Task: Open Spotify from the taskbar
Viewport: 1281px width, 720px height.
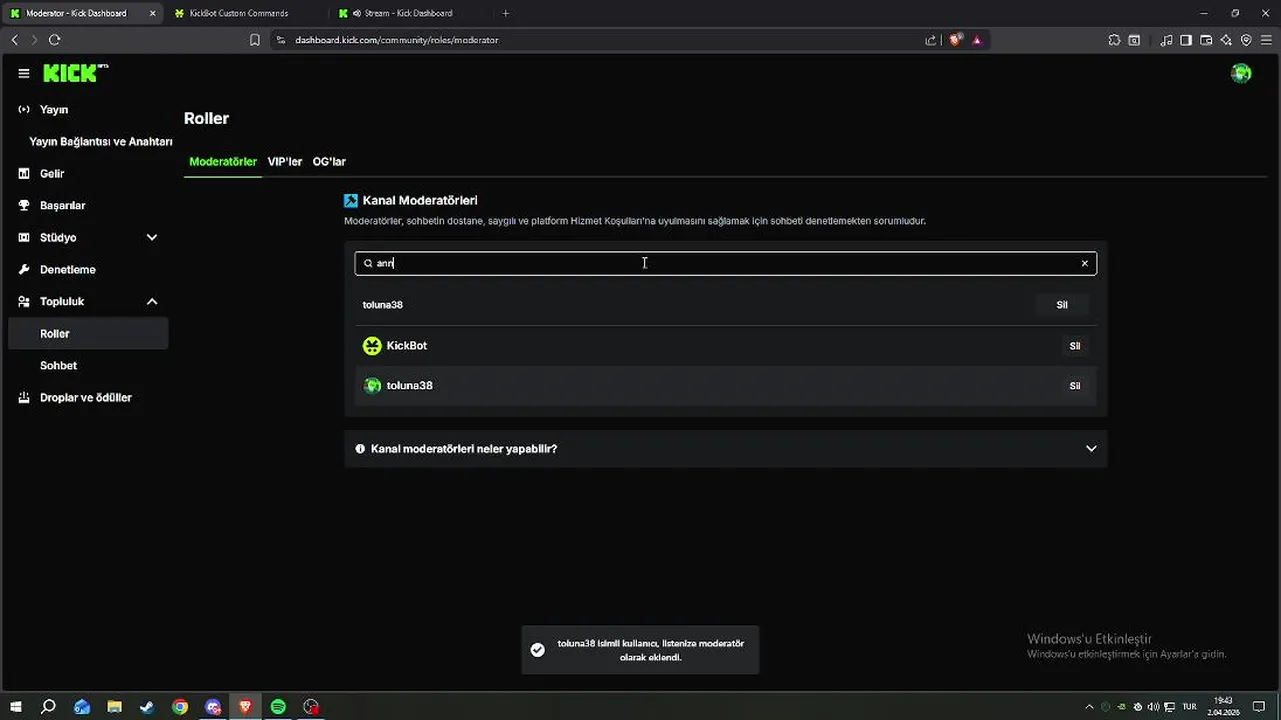Action: [x=278, y=707]
